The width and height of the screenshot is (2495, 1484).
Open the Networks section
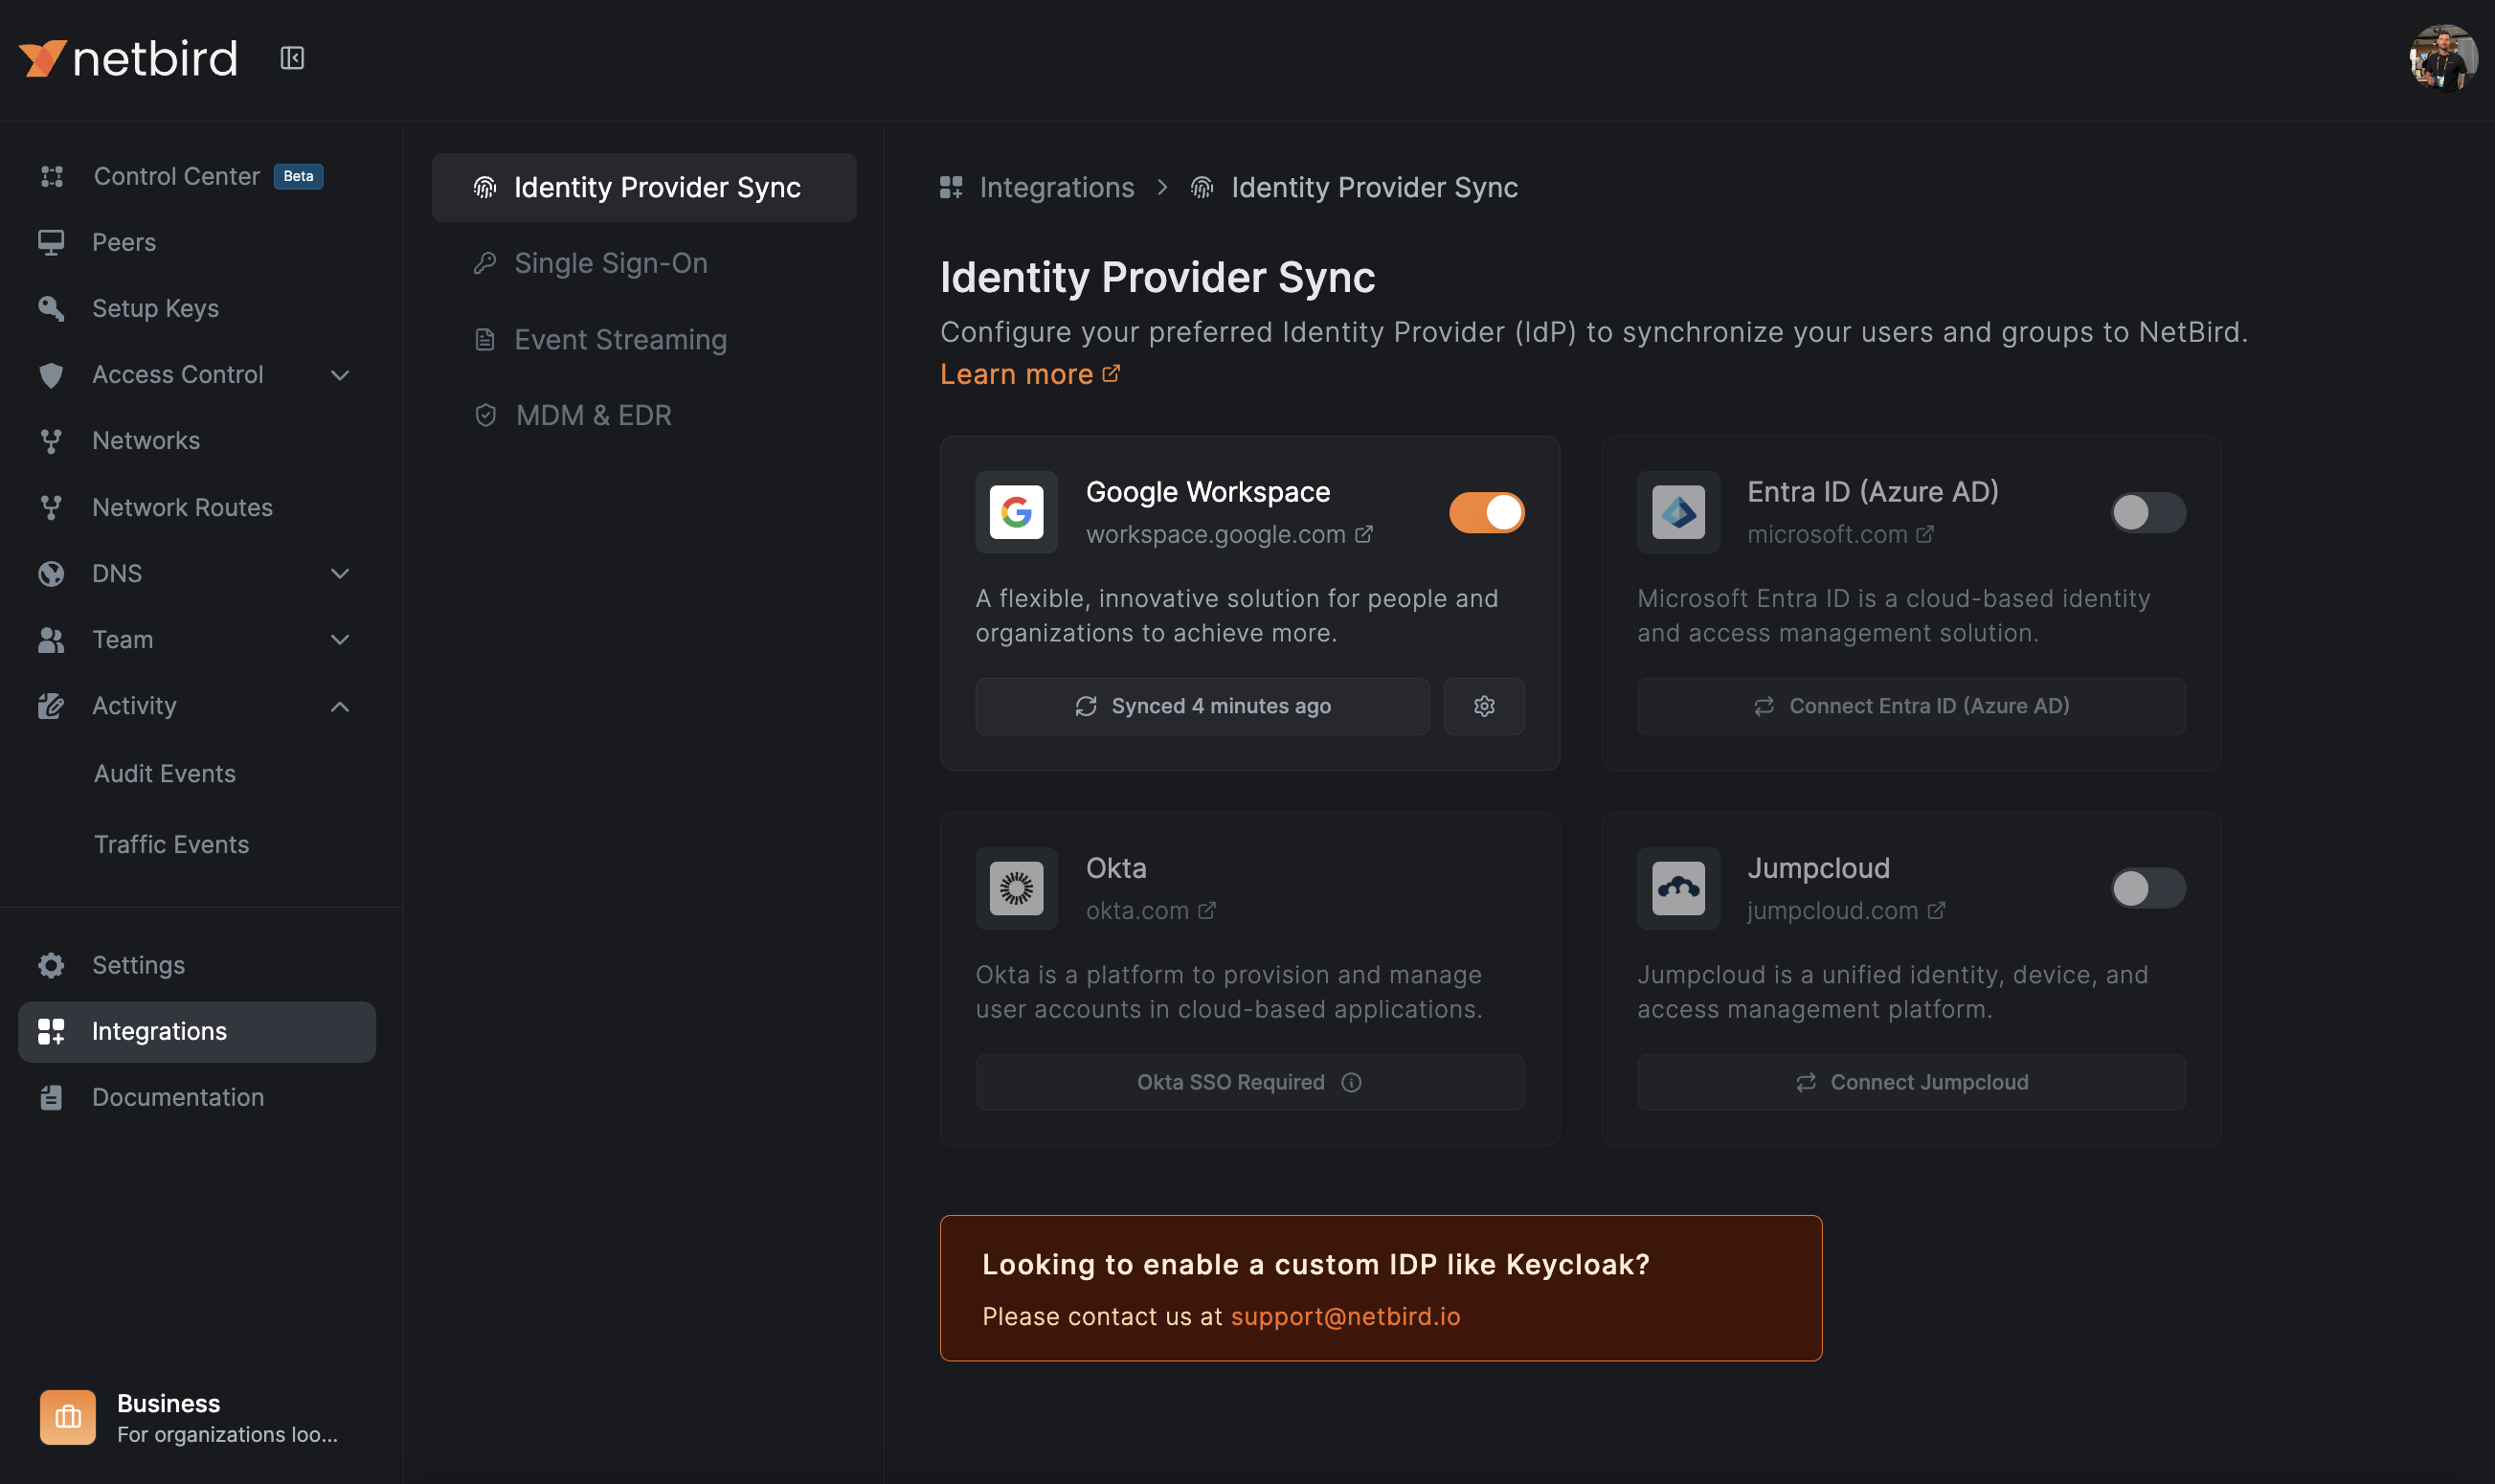point(146,440)
